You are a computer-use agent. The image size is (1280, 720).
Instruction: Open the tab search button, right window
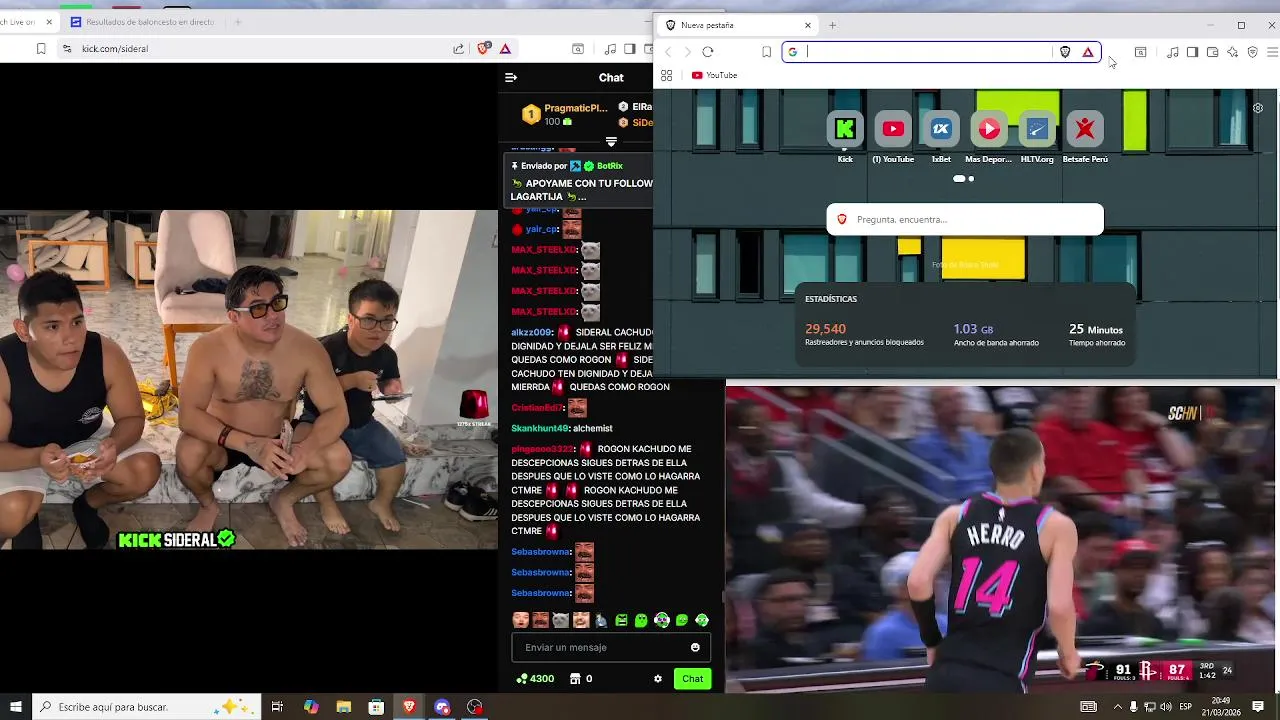click(x=1140, y=52)
